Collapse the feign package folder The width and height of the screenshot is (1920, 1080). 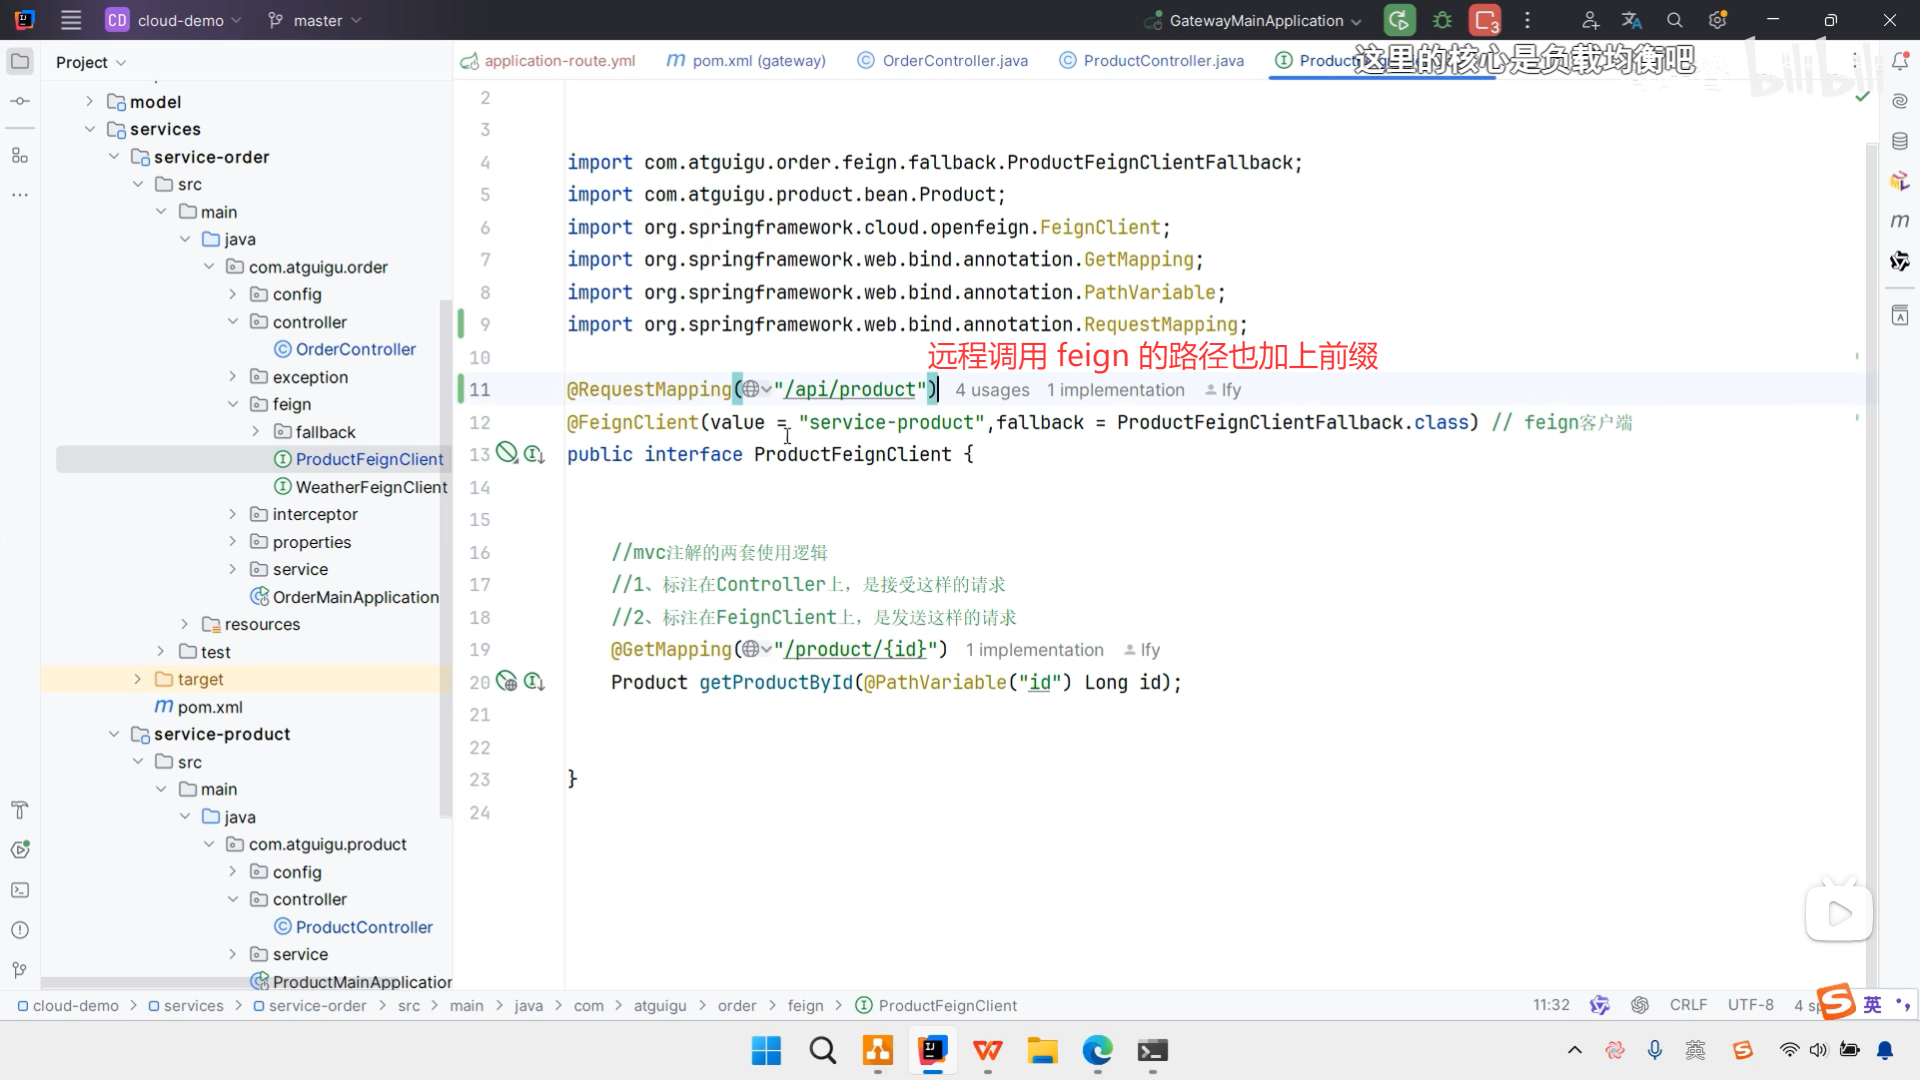pos(233,404)
